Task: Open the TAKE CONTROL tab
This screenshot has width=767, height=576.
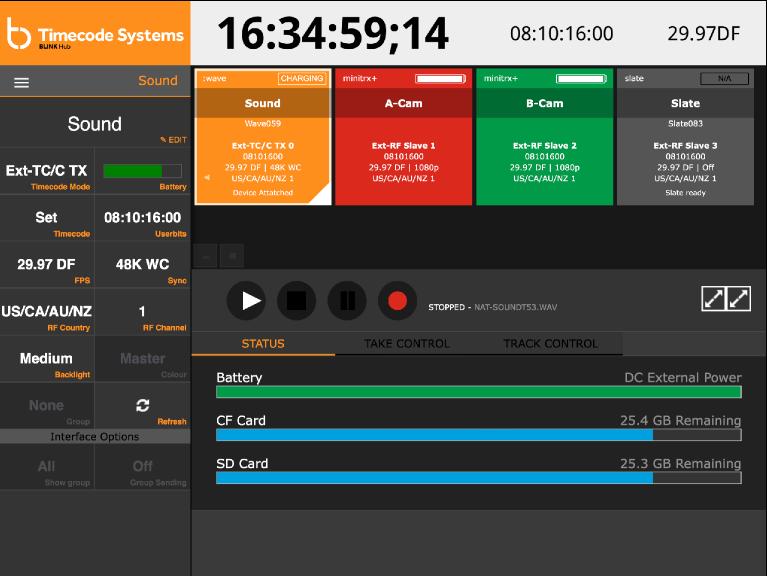Action: pyautogui.click(x=406, y=344)
